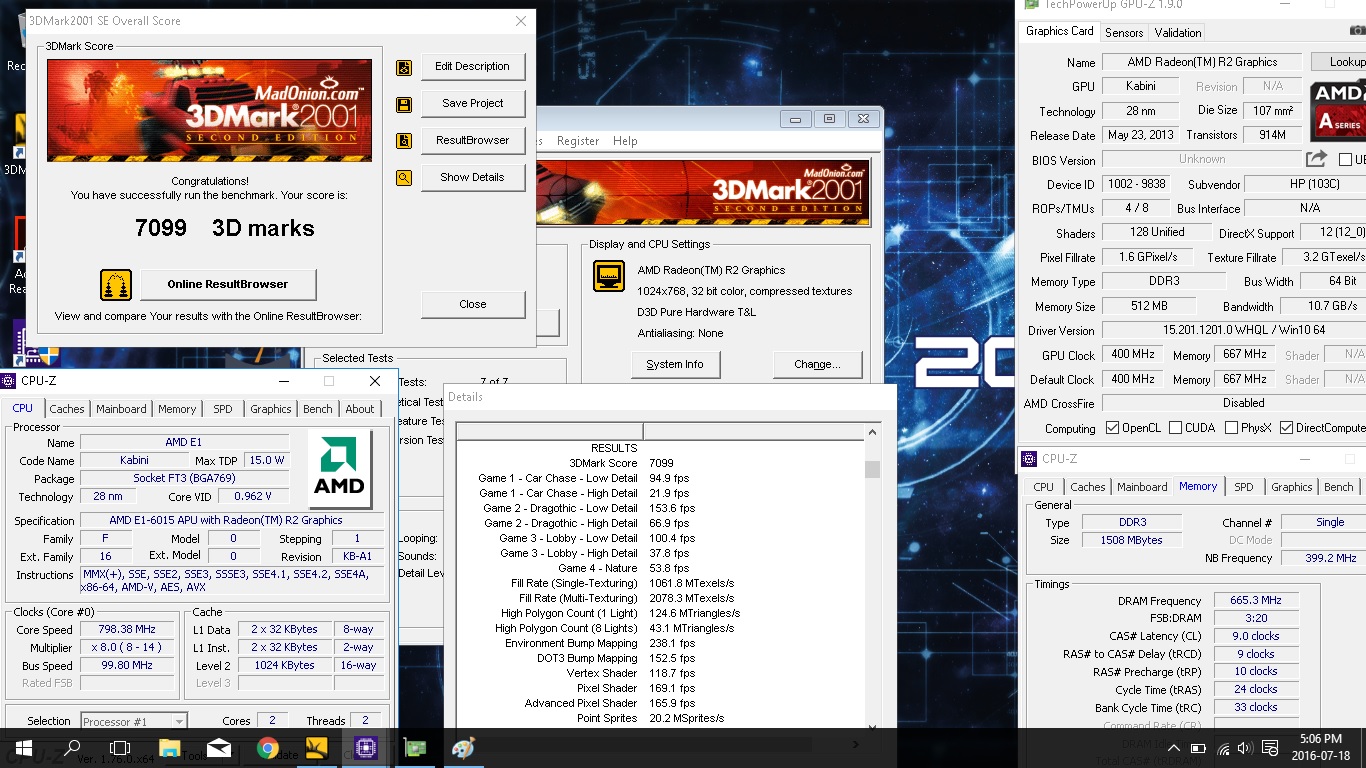Toggle the PhysX checkbox in GPU-Z

tap(1230, 428)
